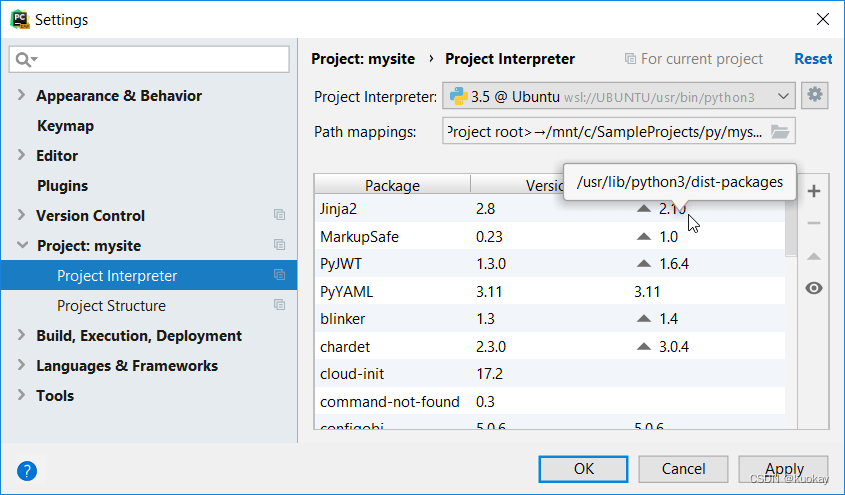Expand the Languages & Frameworks arrow
Screen dimensions: 845x495
tap(21, 365)
